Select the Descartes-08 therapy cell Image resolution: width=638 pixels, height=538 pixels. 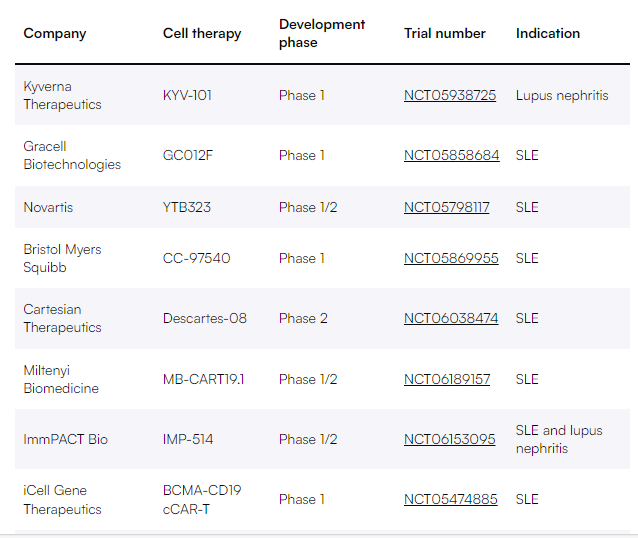point(205,318)
